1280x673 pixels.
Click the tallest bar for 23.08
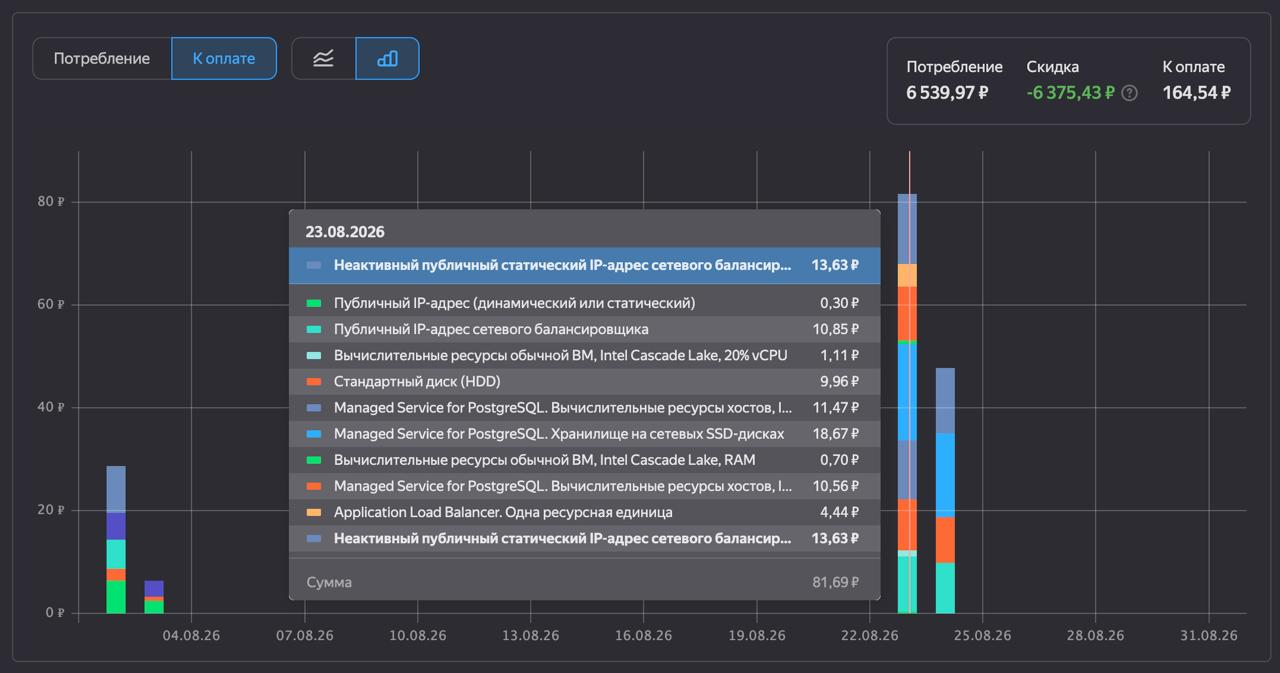907,403
